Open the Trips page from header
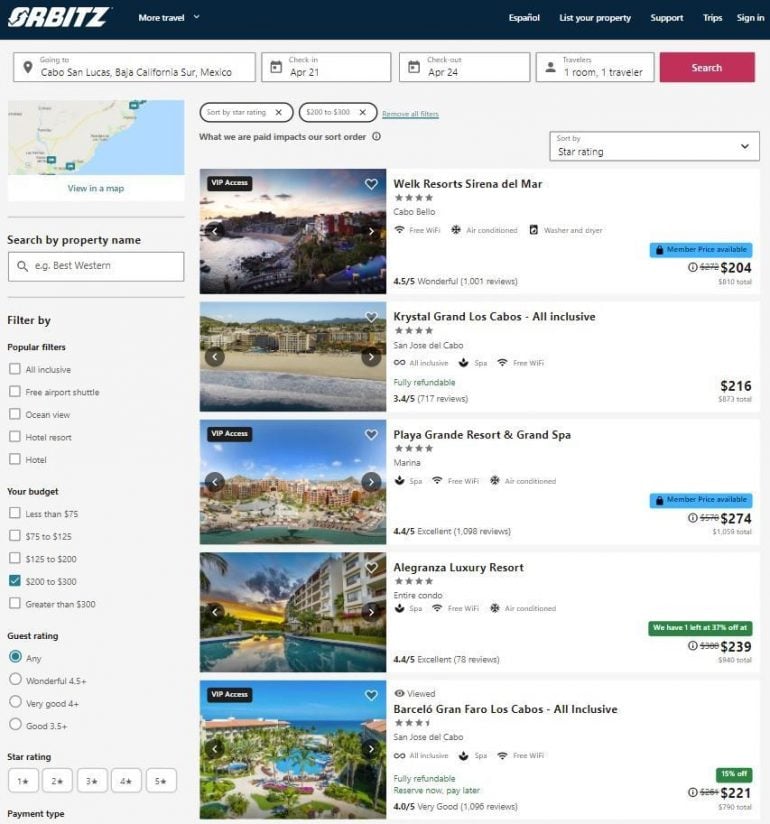770x824 pixels. [712, 18]
